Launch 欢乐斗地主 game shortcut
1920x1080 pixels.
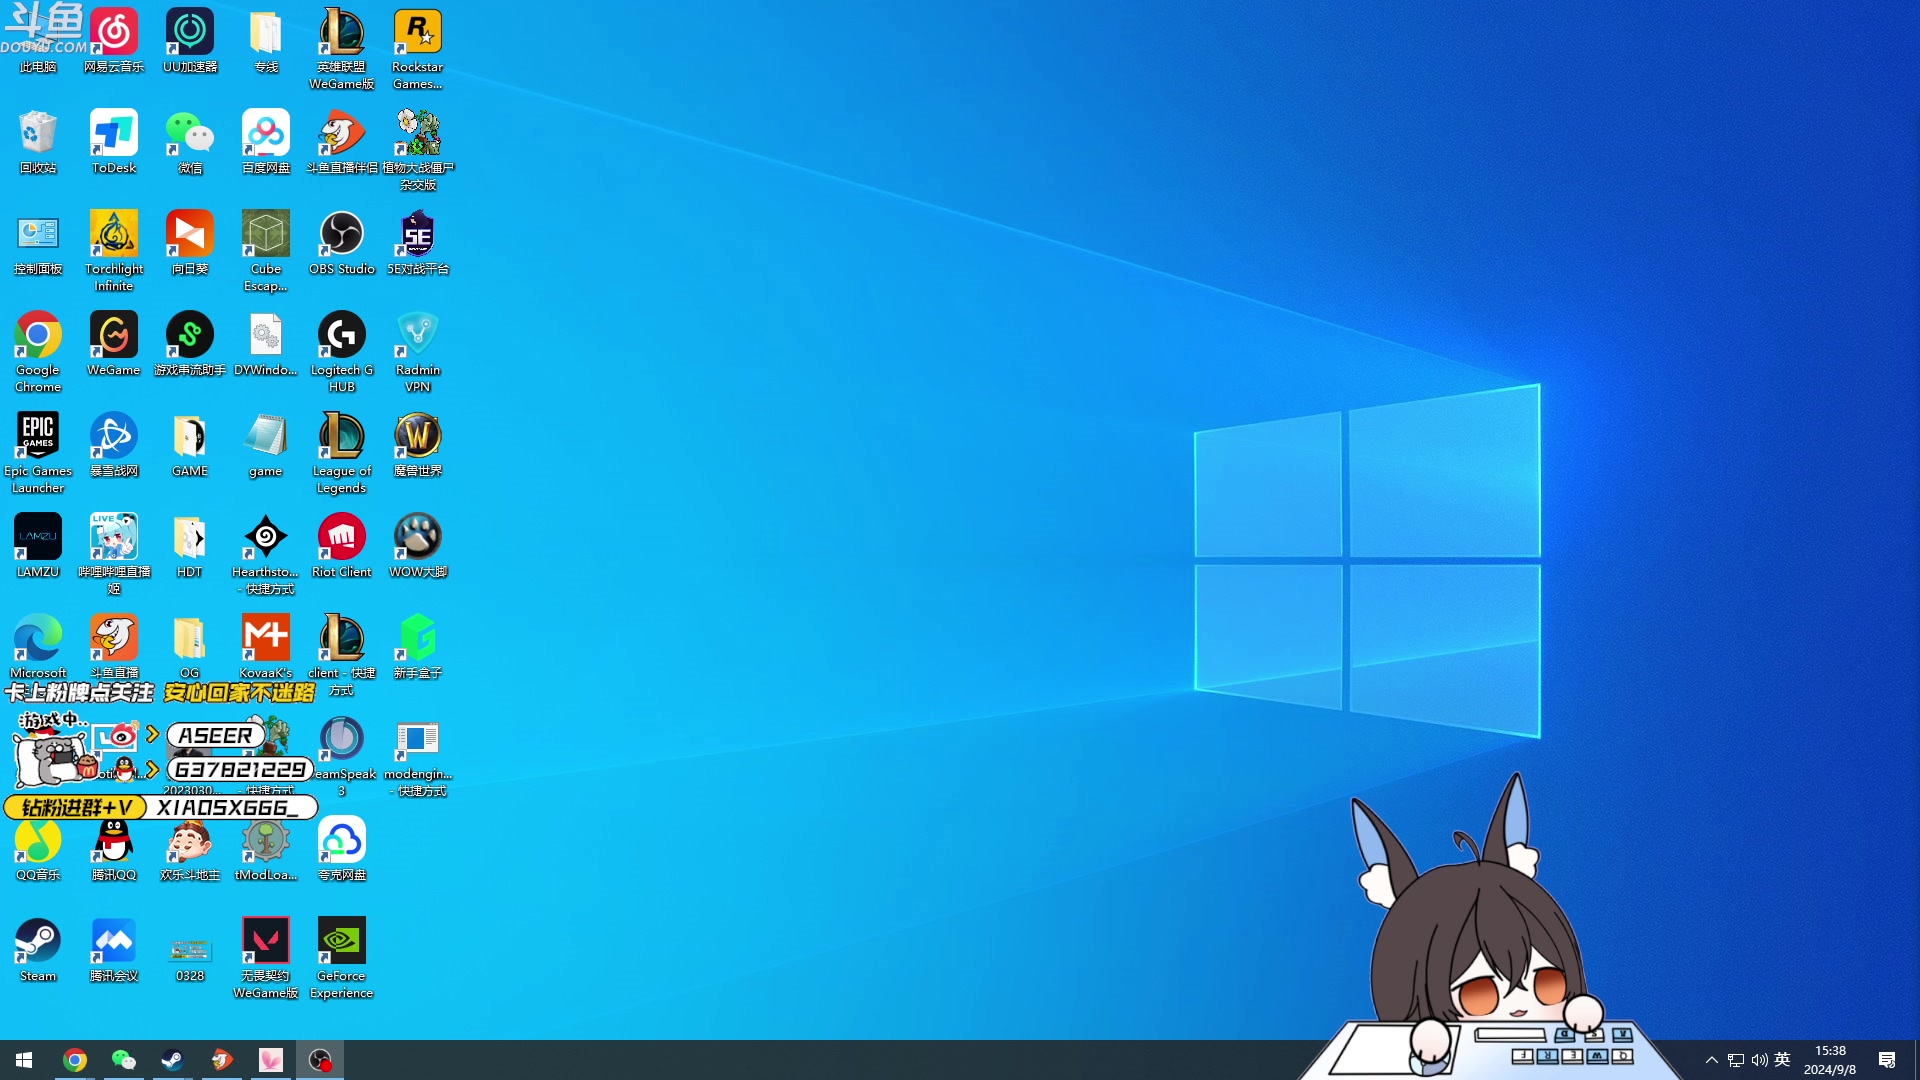click(190, 848)
